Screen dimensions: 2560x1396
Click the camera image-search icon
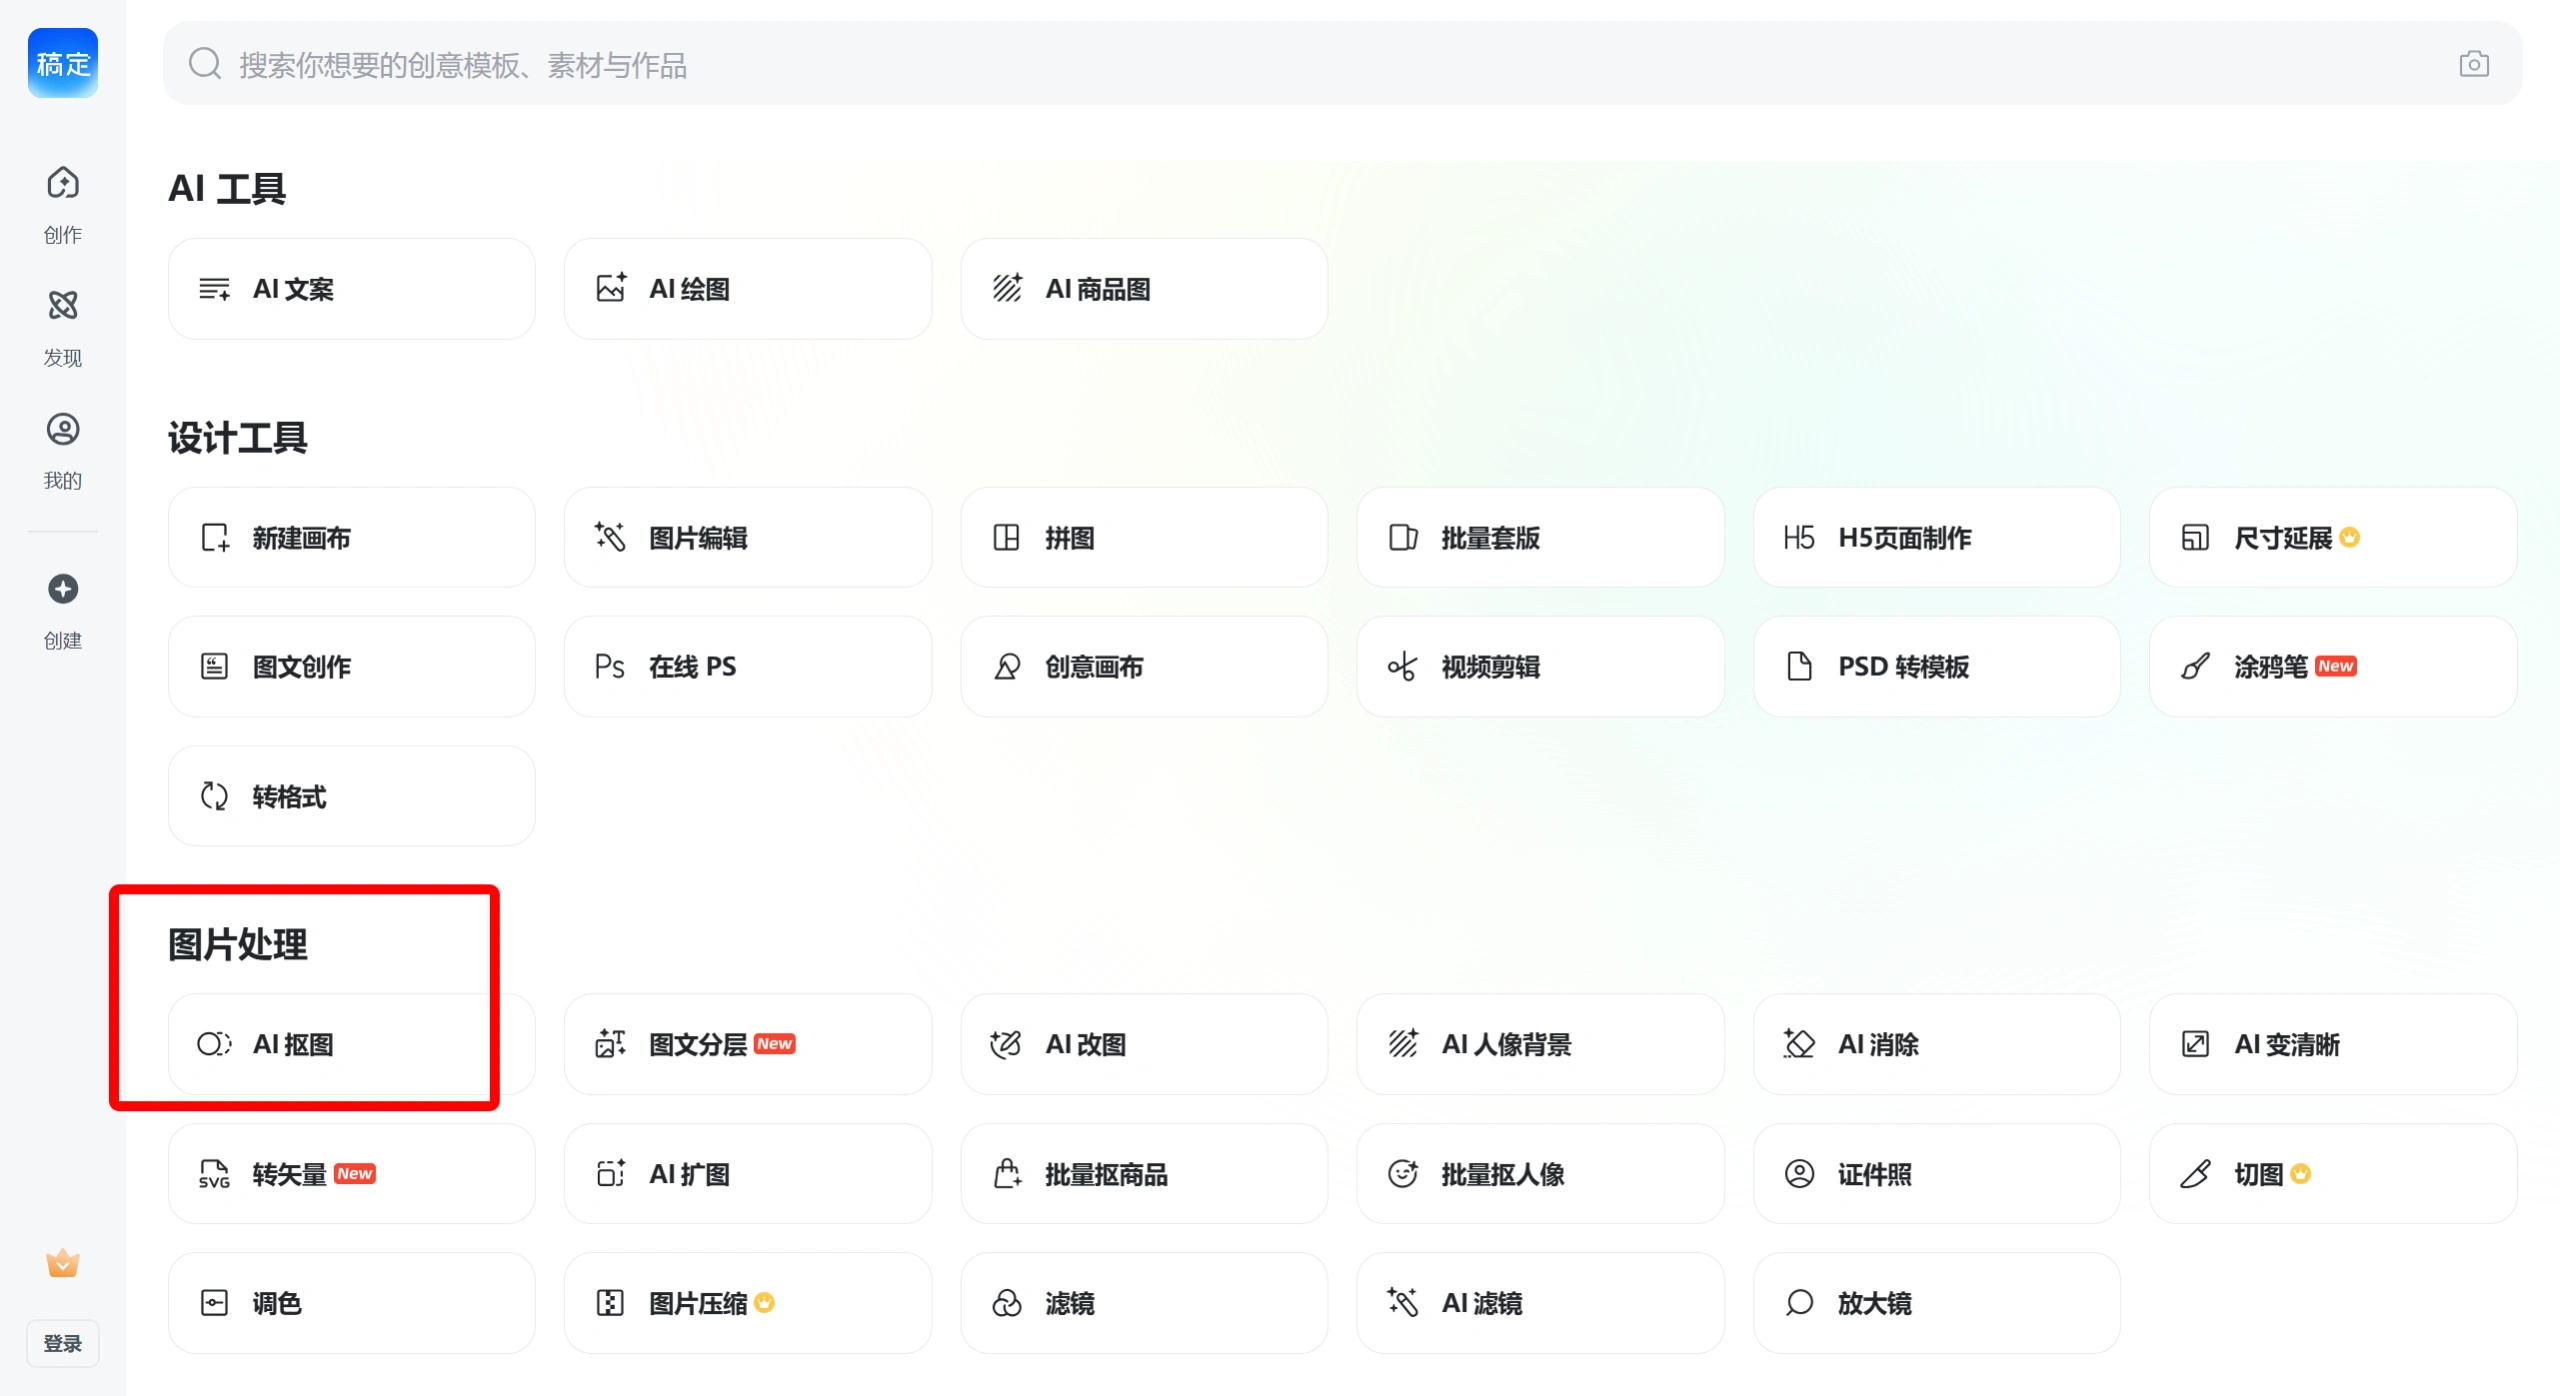(x=2474, y=64)
